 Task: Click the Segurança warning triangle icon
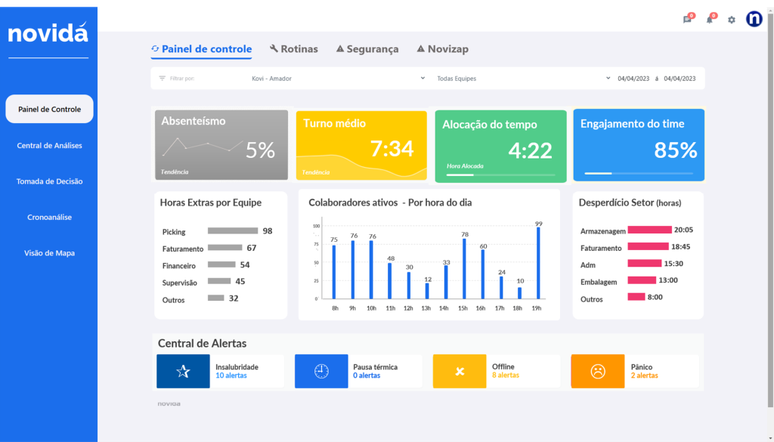340,48
